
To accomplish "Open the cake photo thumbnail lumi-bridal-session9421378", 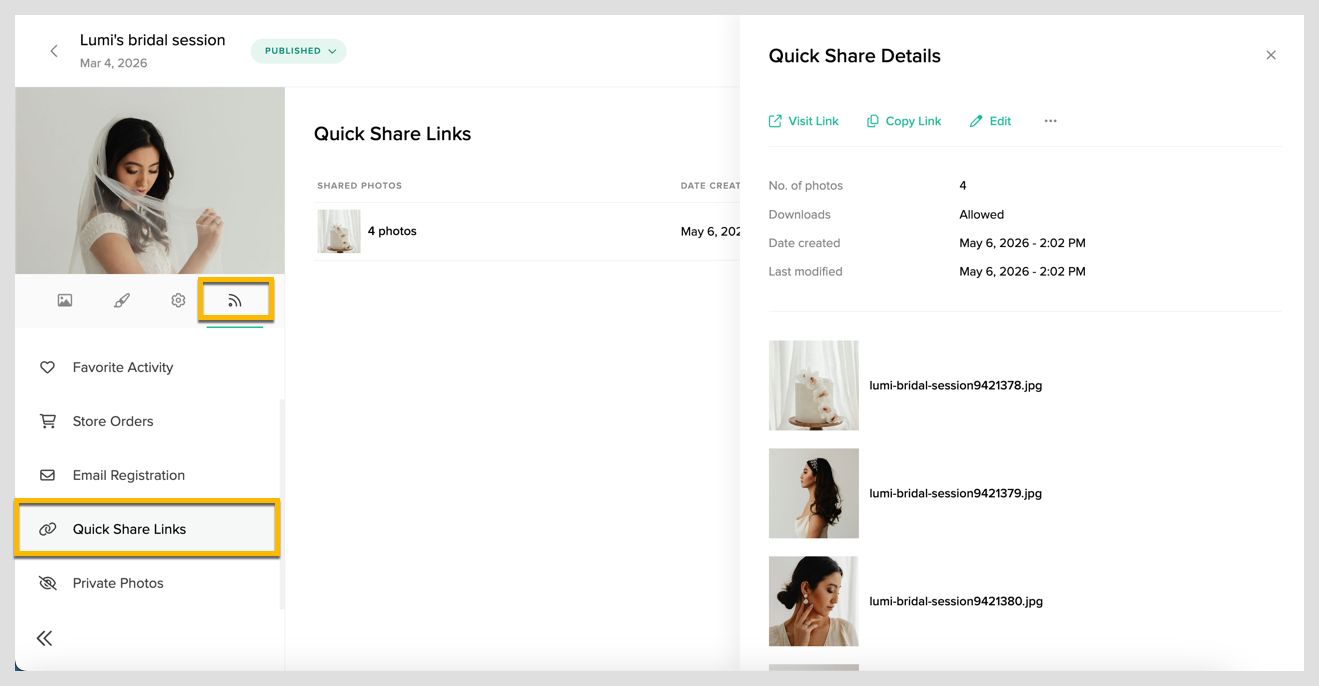I will pos(814,385).
